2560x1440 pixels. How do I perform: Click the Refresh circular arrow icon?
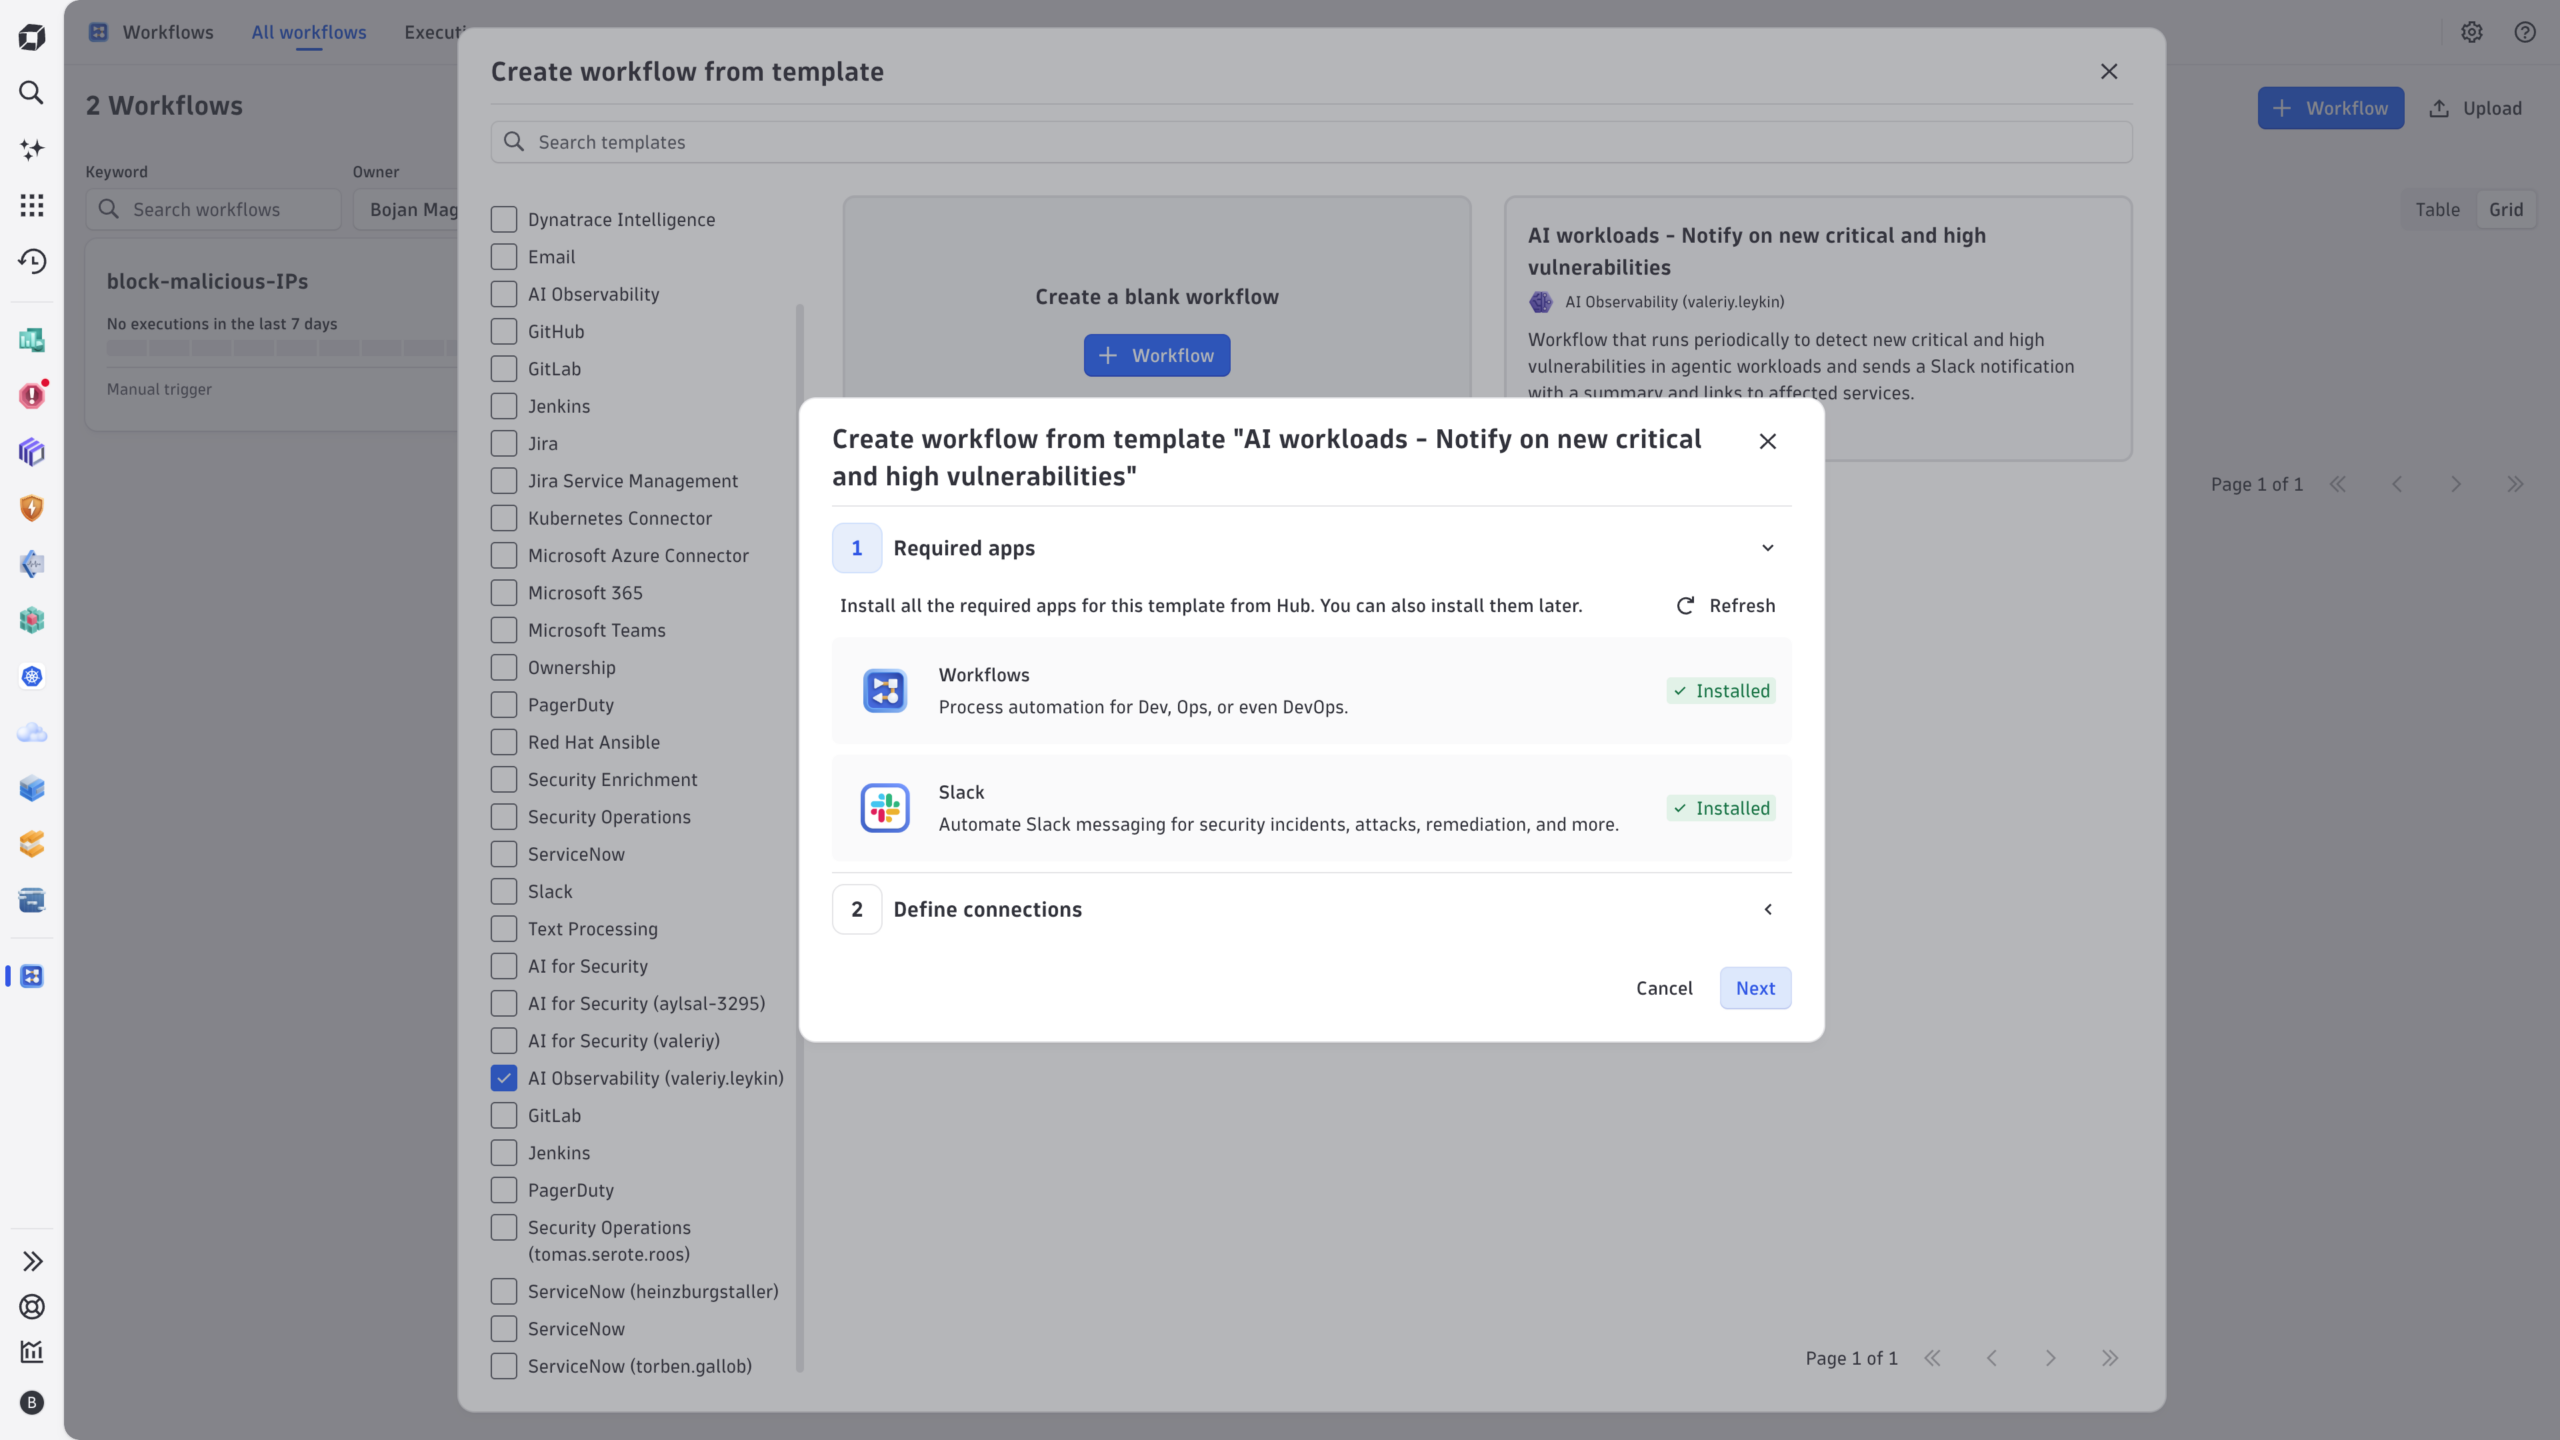tap(1685, 606)
